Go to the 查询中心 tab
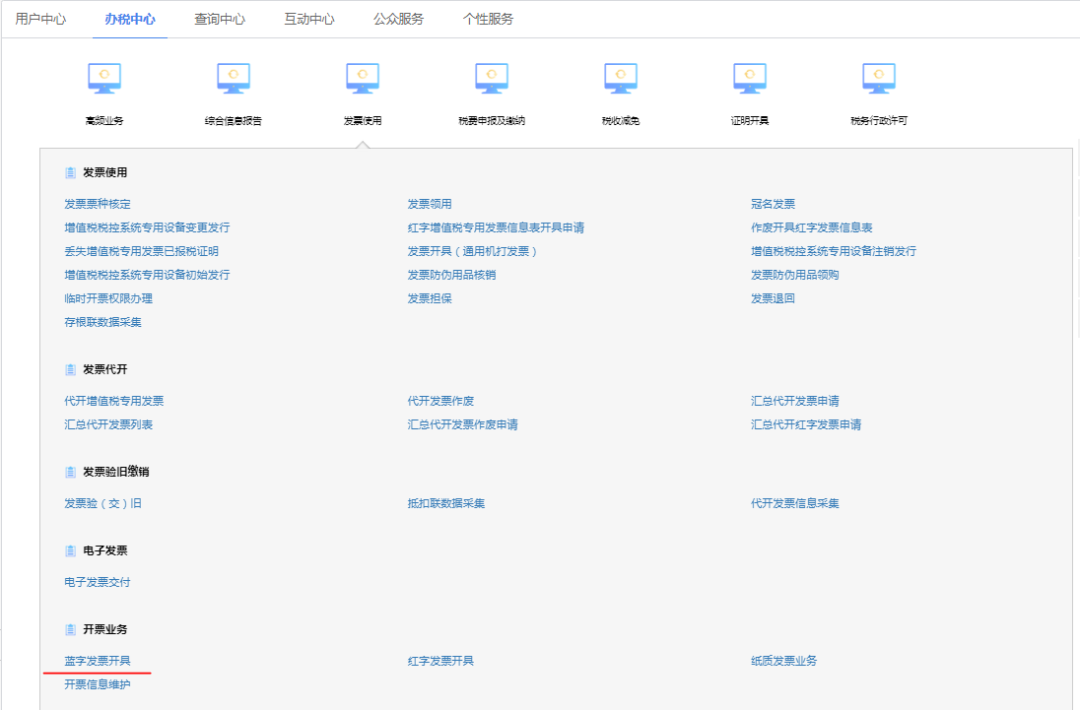This screenshot has height=710, width=1080. pos(220,19)
